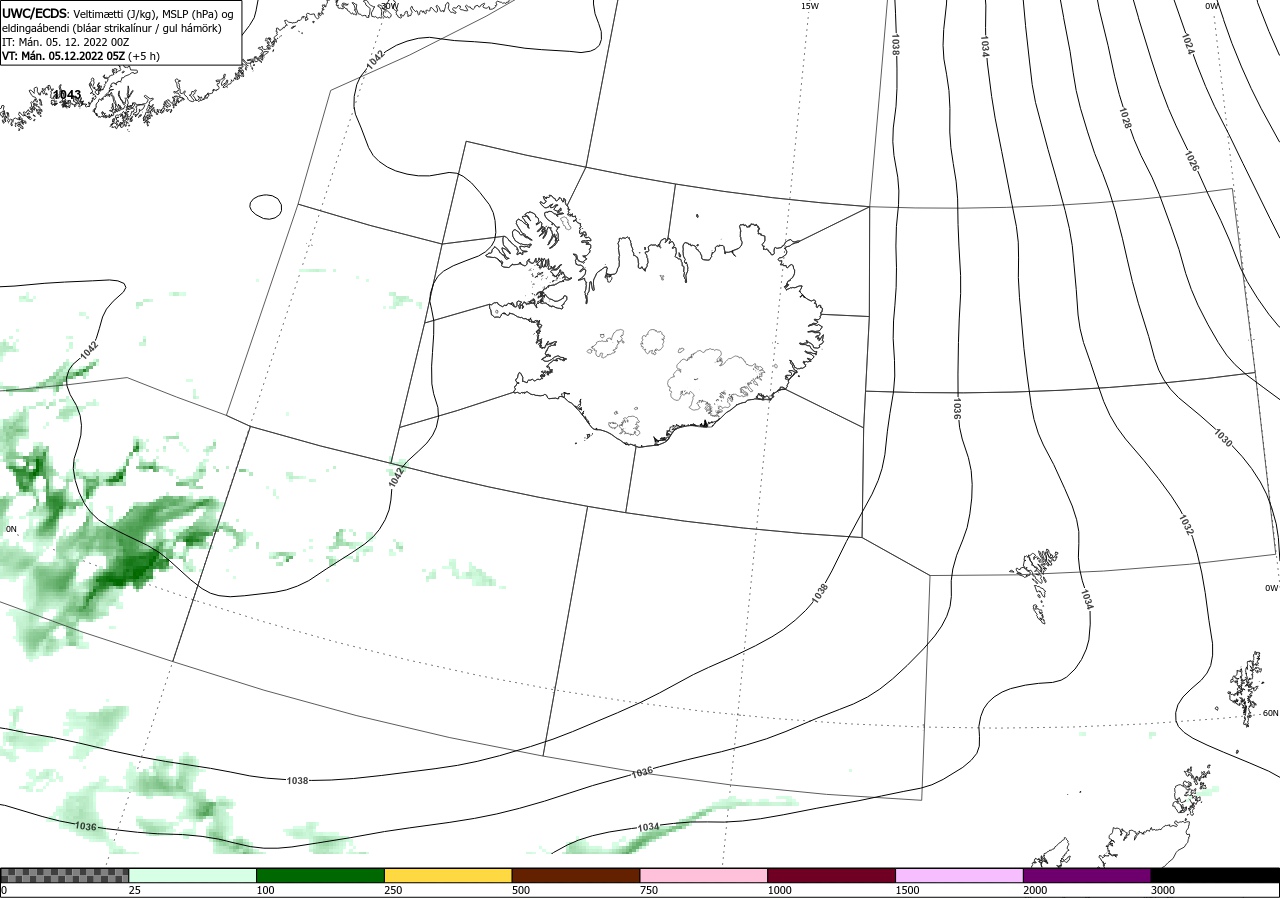
Task: Select the "0N" label on left edge
Action: (11, 528)
